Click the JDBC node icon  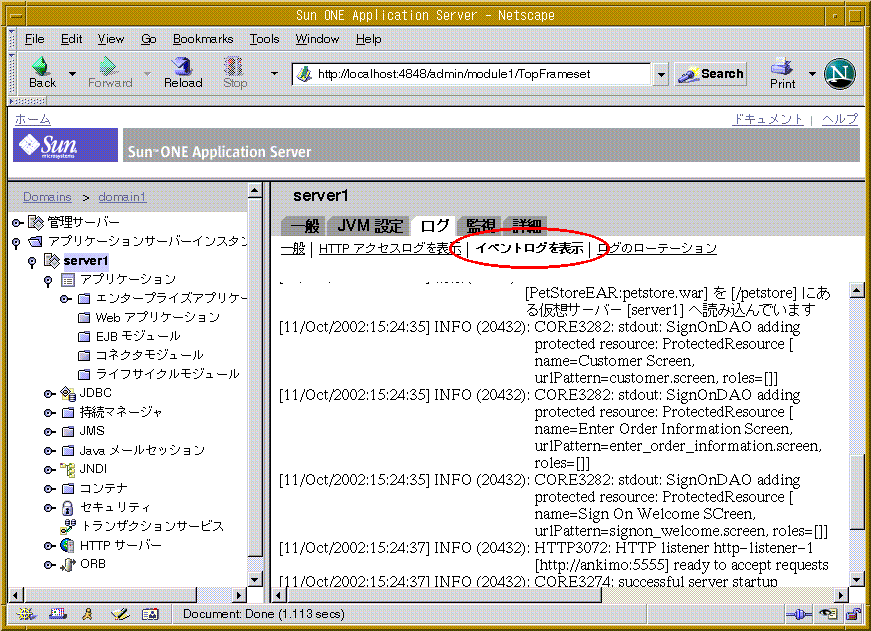(x=68, y=393)
